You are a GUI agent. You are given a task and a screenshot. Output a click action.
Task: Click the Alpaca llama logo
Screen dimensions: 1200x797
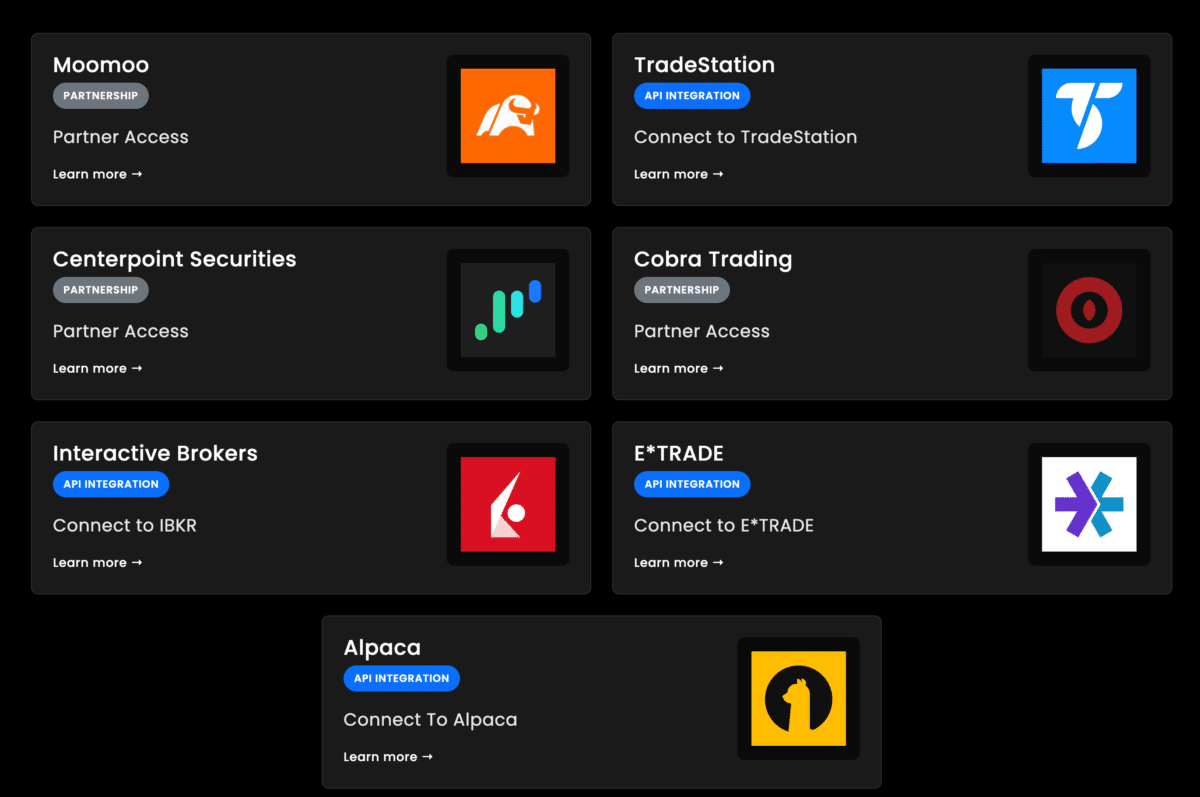pyautogui.click(x=798, y=698)
